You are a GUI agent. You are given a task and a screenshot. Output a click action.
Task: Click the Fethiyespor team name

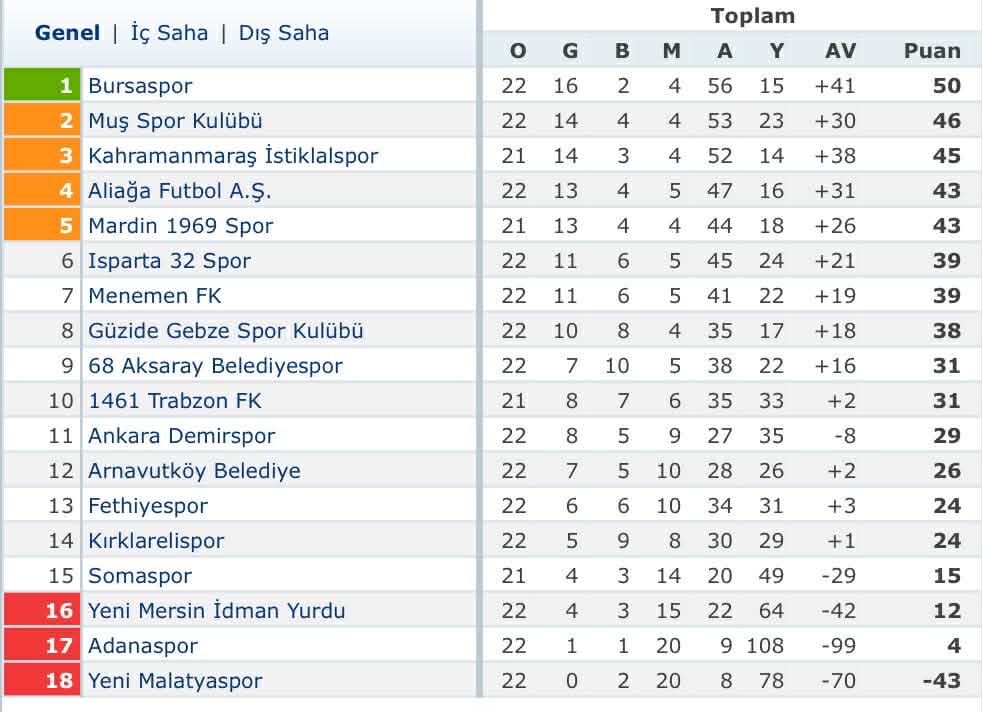pyautogui.click(x=148, y=506)
